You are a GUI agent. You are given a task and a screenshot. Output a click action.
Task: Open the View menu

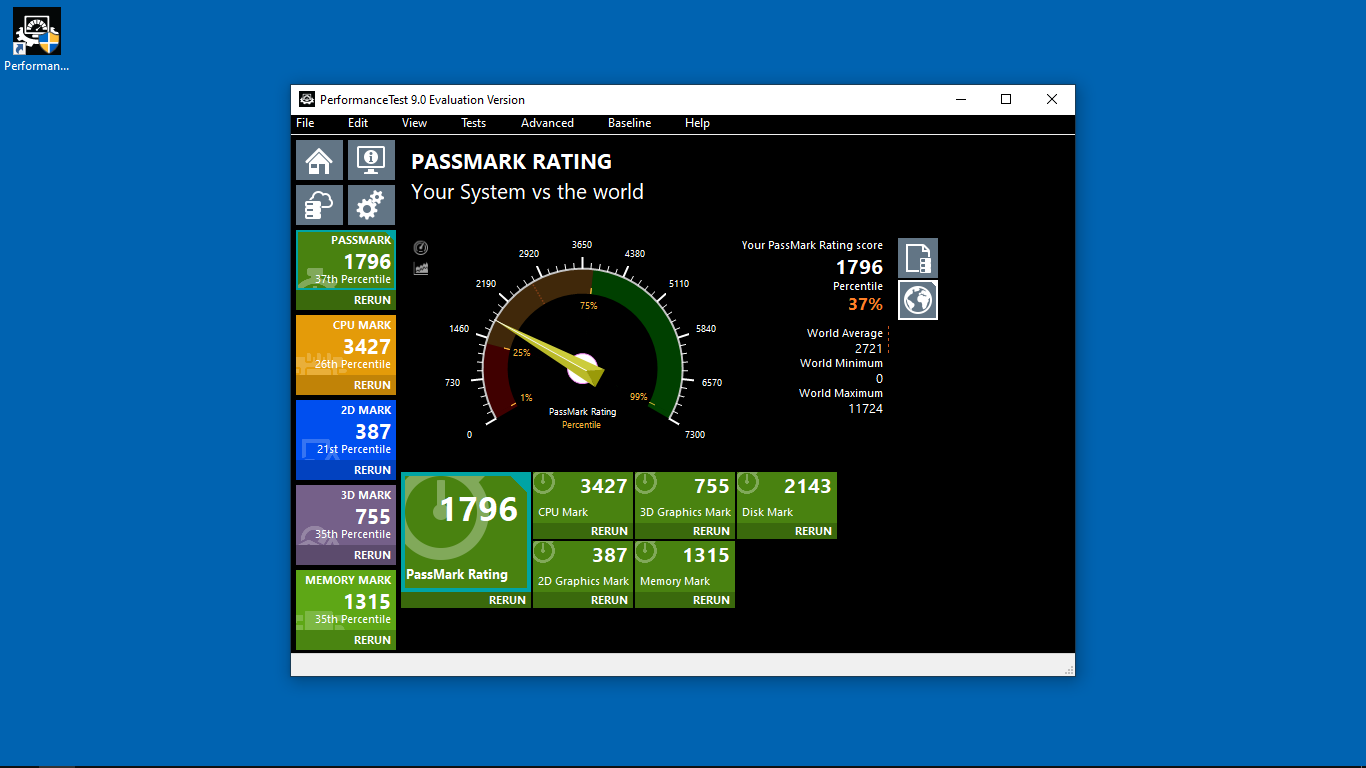(414, 123)
